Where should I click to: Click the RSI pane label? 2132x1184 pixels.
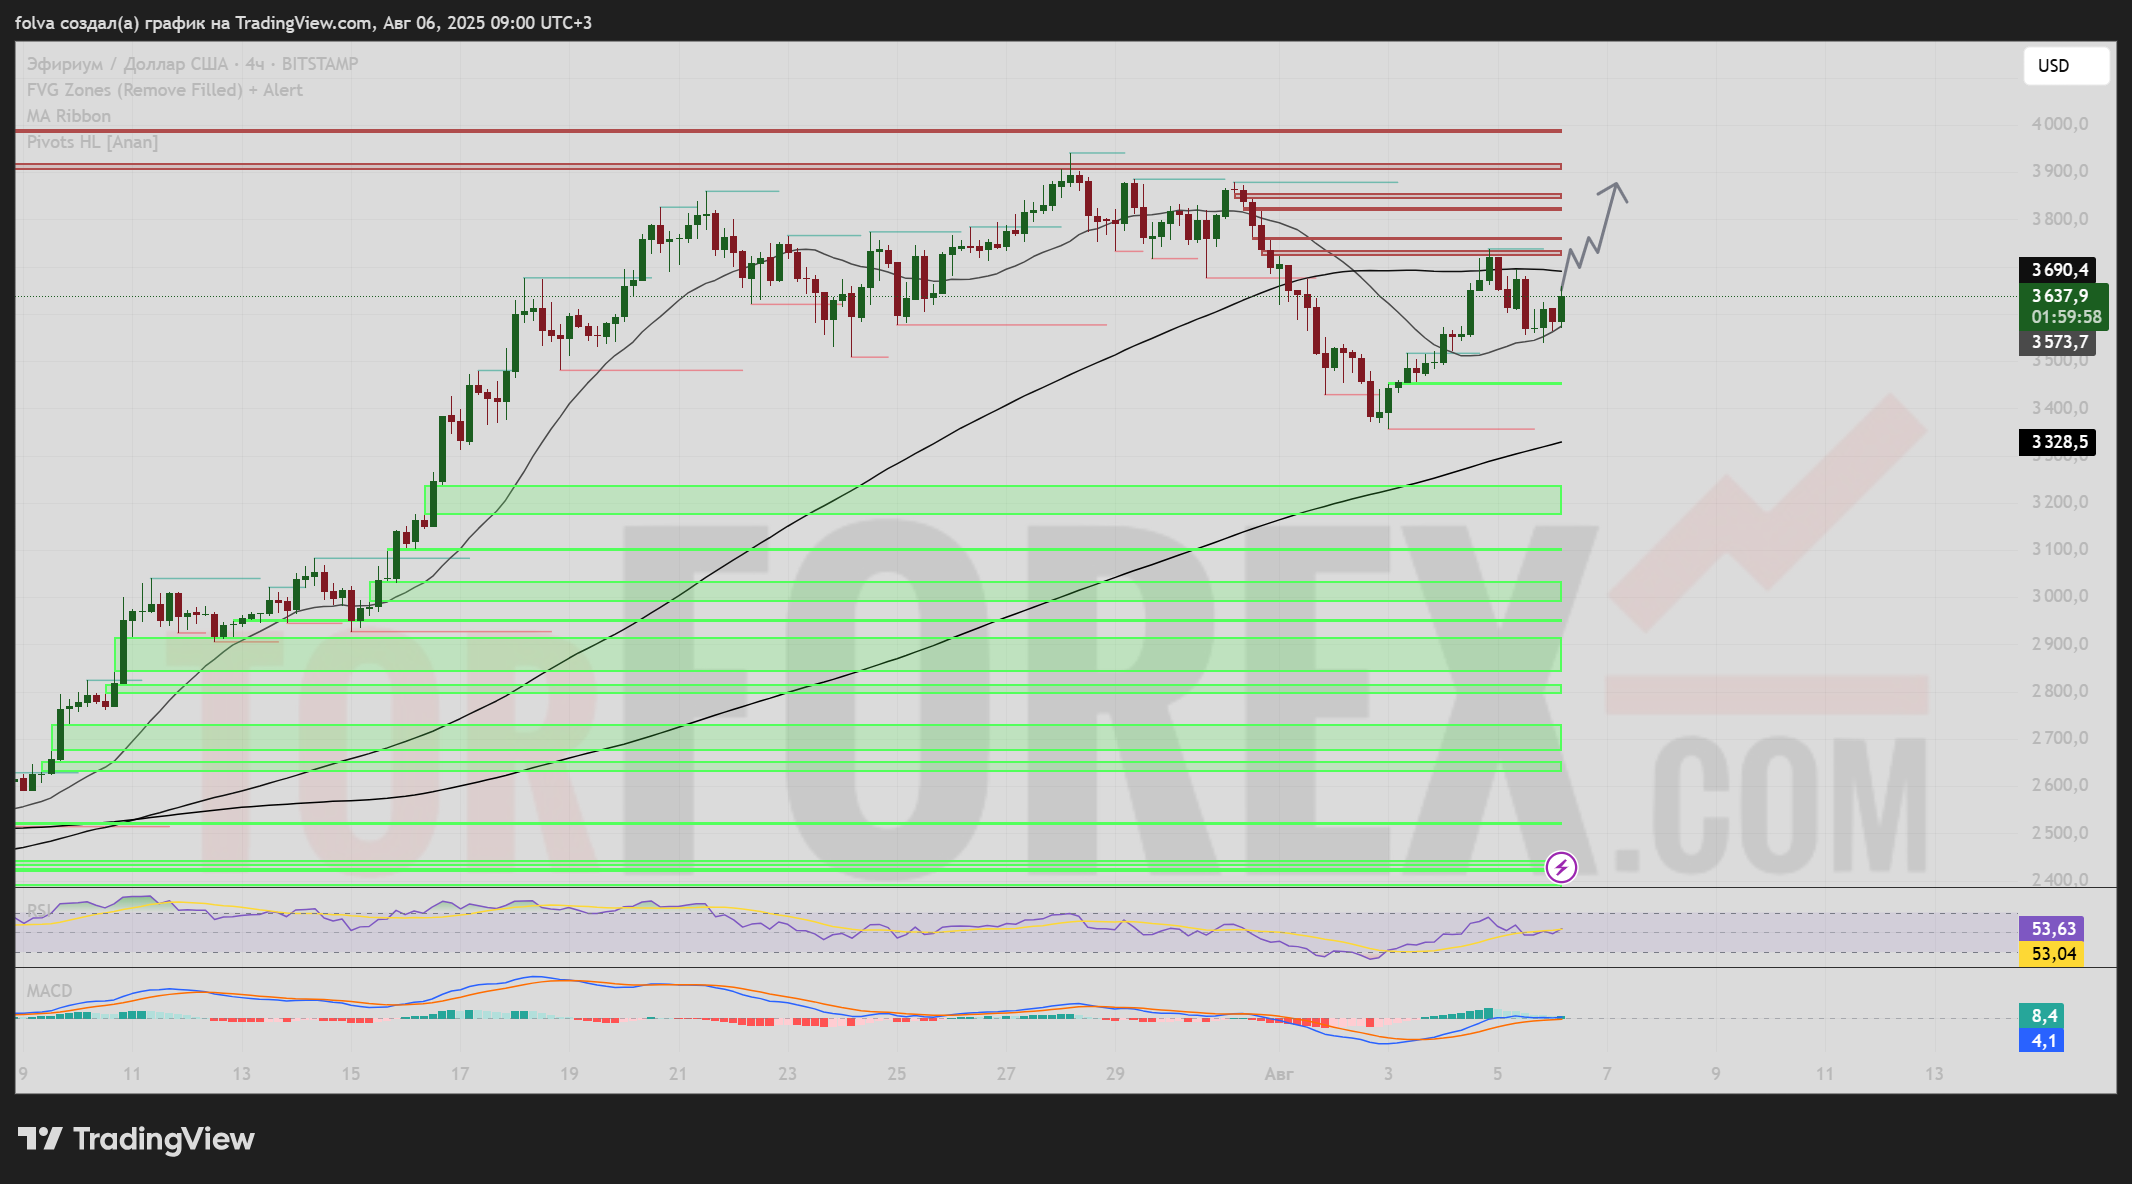pos(38,910)
